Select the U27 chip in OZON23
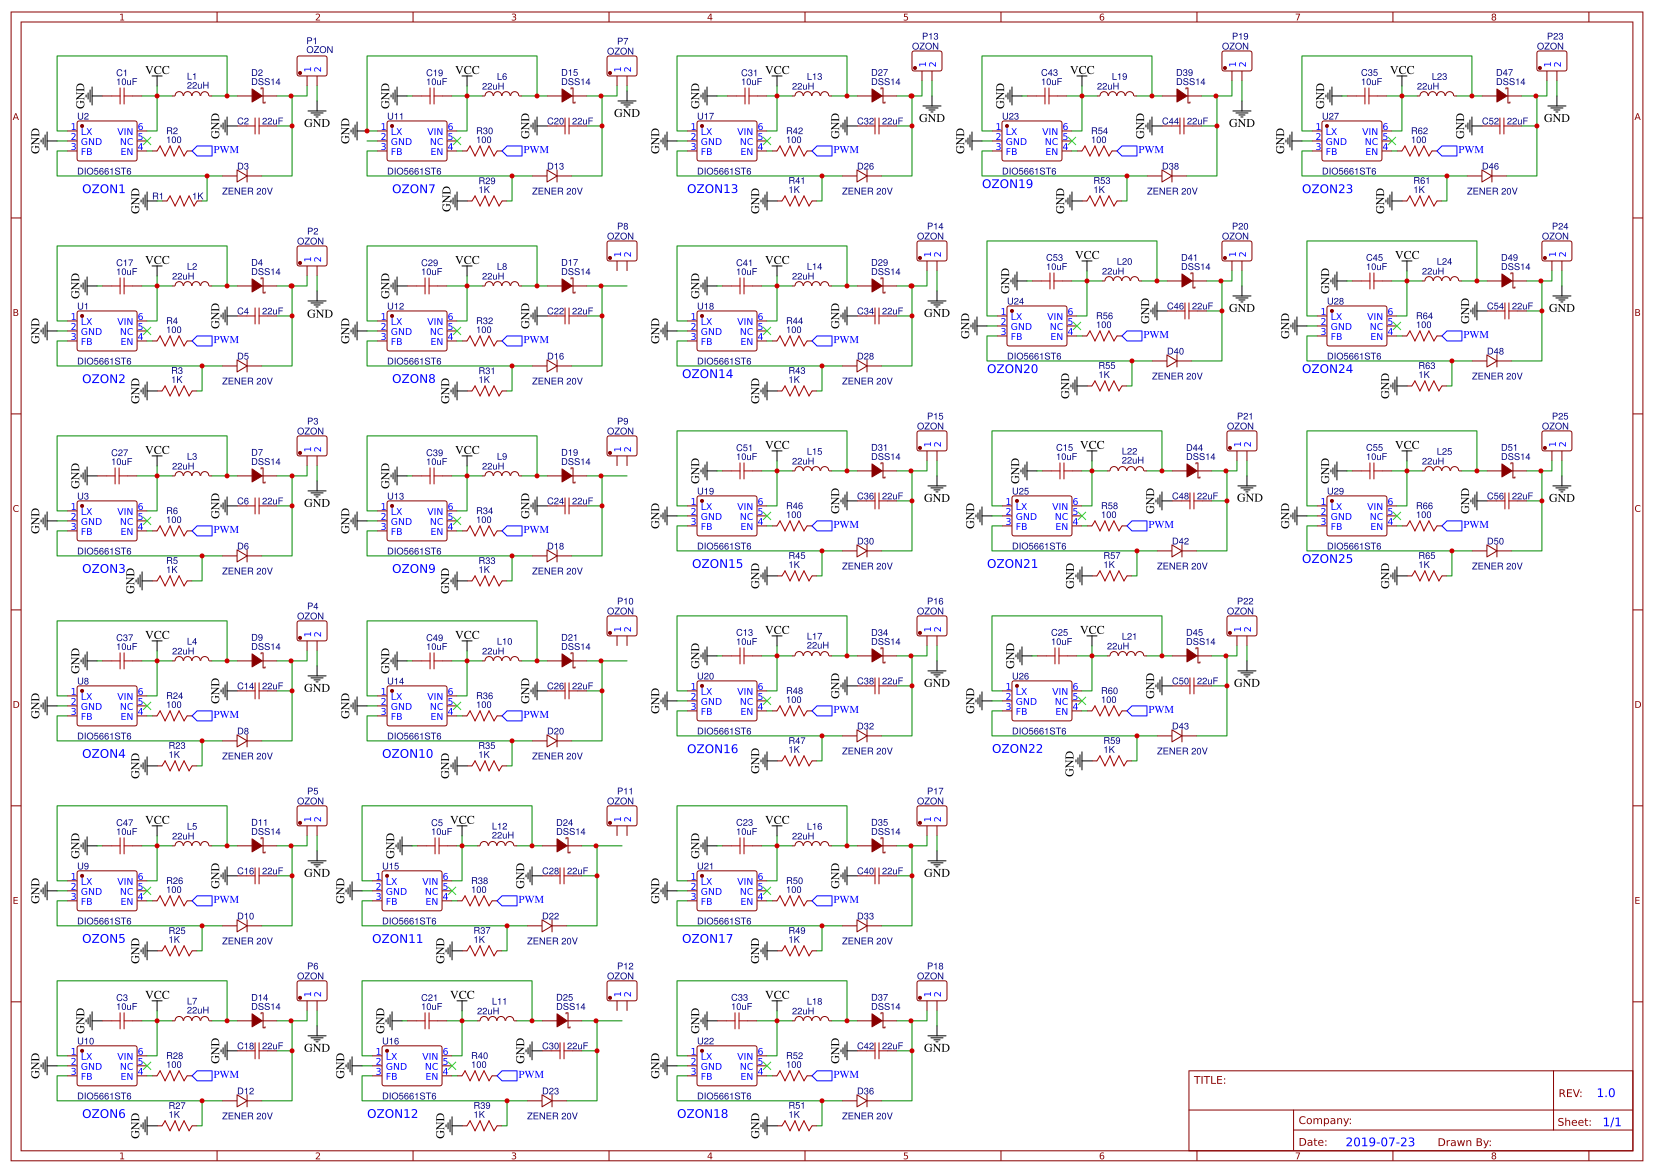The height and width of the screenshot is (1172, 1655). click(1352, 141)
